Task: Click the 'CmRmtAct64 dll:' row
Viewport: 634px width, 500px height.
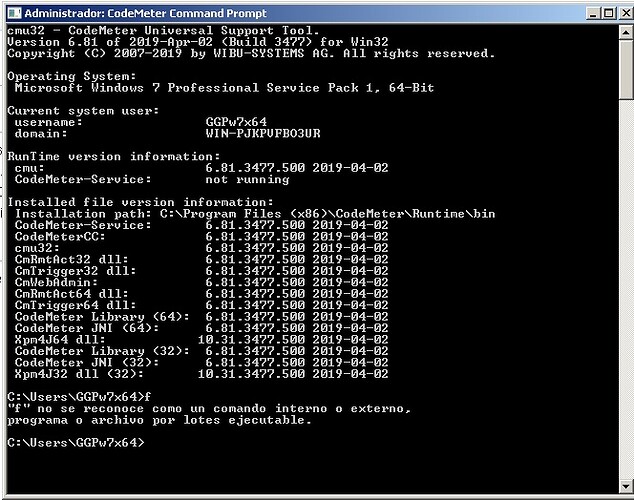Action: [x=201, y=293]
